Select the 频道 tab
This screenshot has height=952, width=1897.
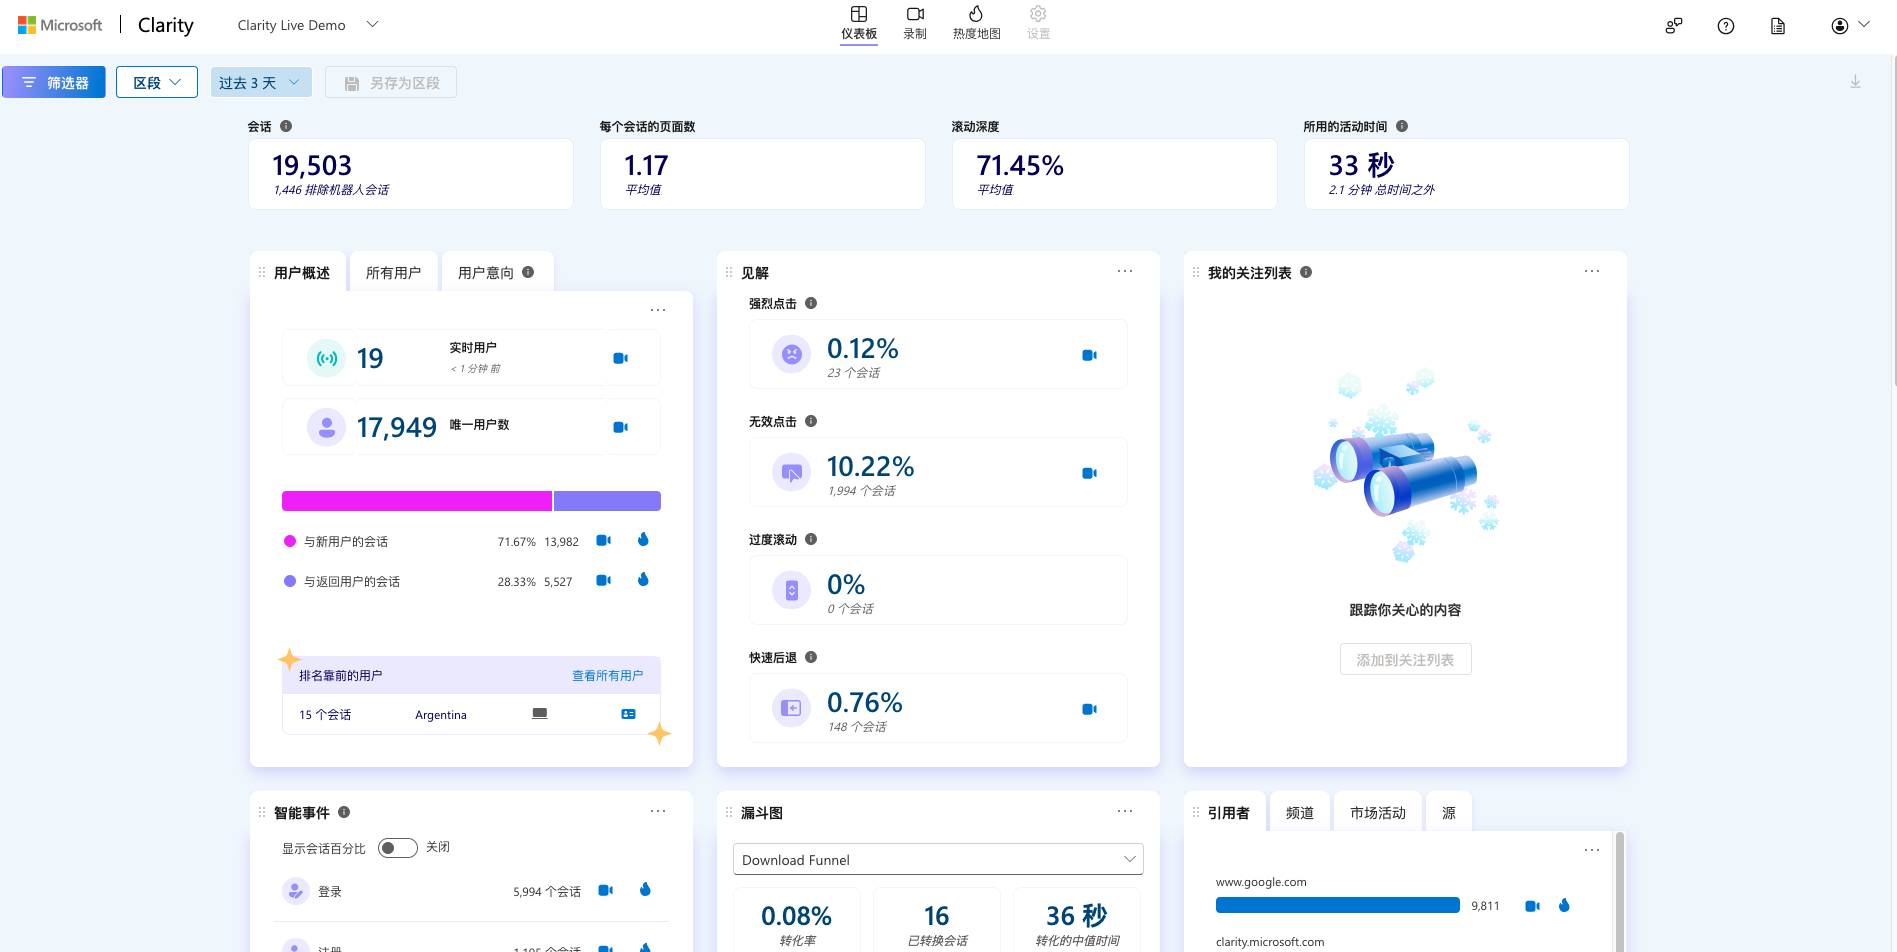[x=1300, y=812]
